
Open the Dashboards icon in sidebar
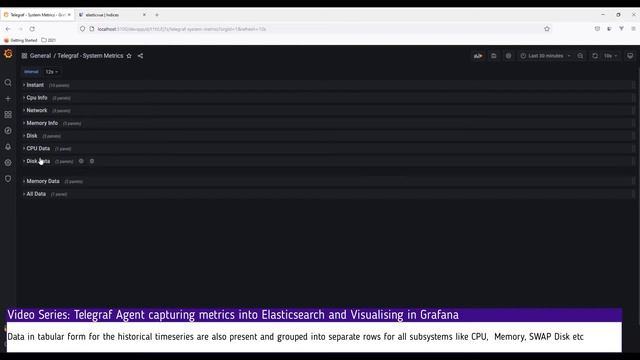pyautogui.click(x=8, y=115)
